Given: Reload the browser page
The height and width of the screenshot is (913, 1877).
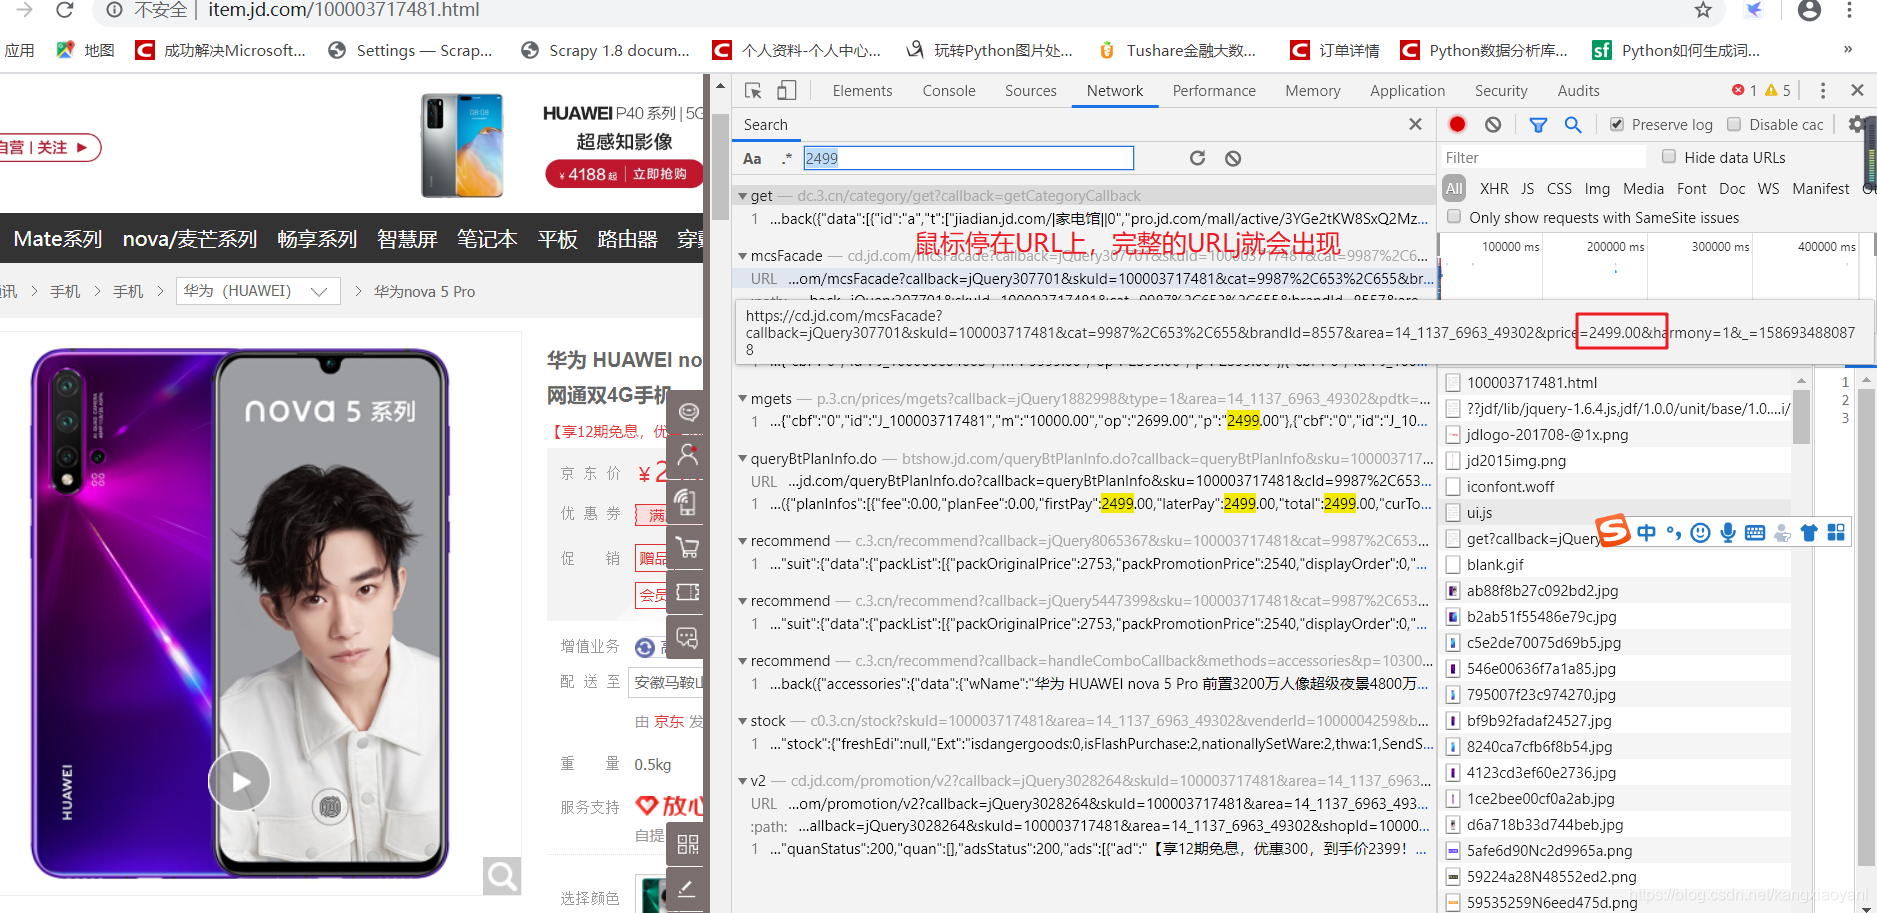Looking at the screenshot, I should pos(65,10).
